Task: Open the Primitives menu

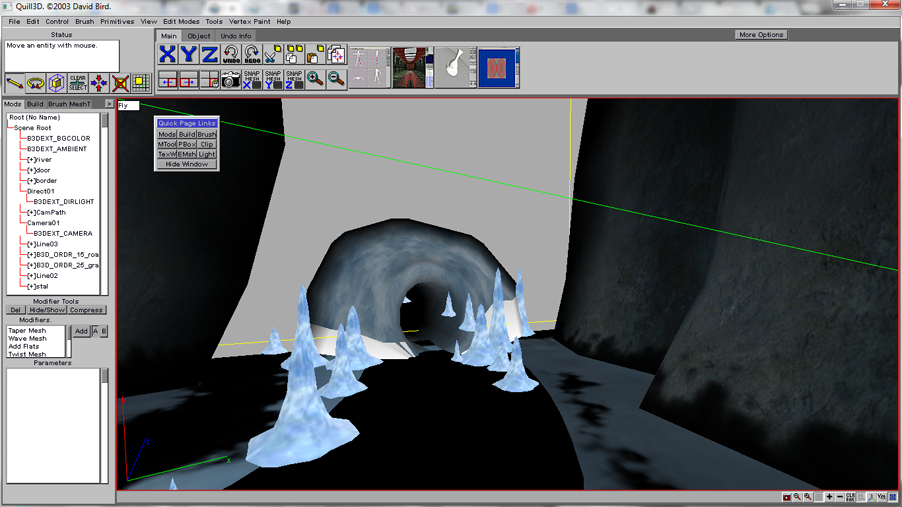Action: click(117, 21)
